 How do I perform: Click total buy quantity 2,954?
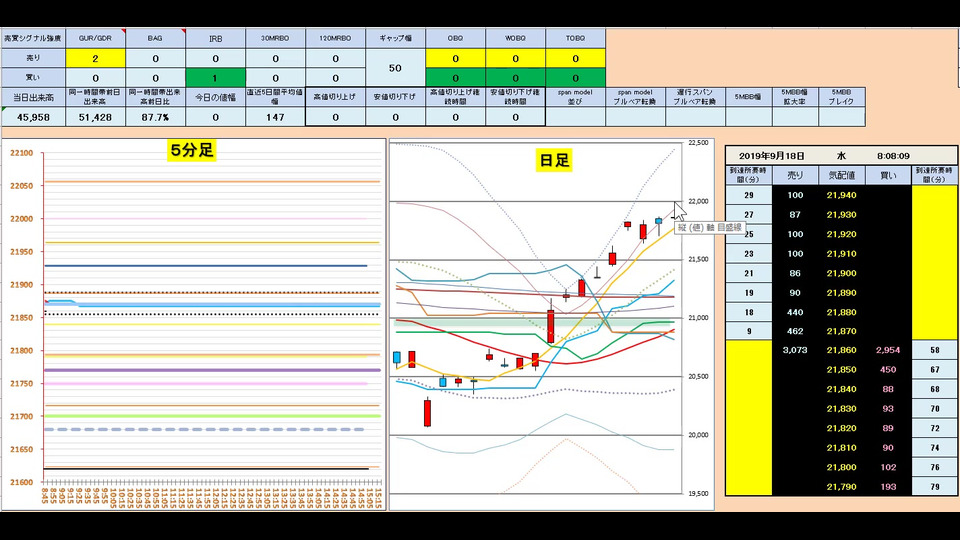[888, 350]
